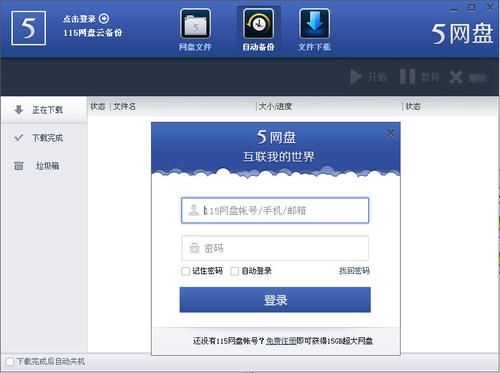Viewport: 500px width, 373px height.
Task: Click the 开始 play button
Action: click(x=368, y=77)
